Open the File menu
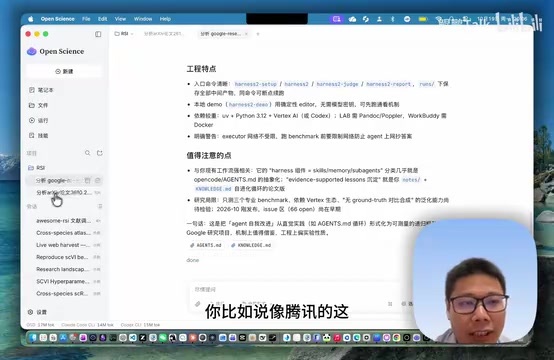Screen dimensions: 554x360 coord(86,19)
